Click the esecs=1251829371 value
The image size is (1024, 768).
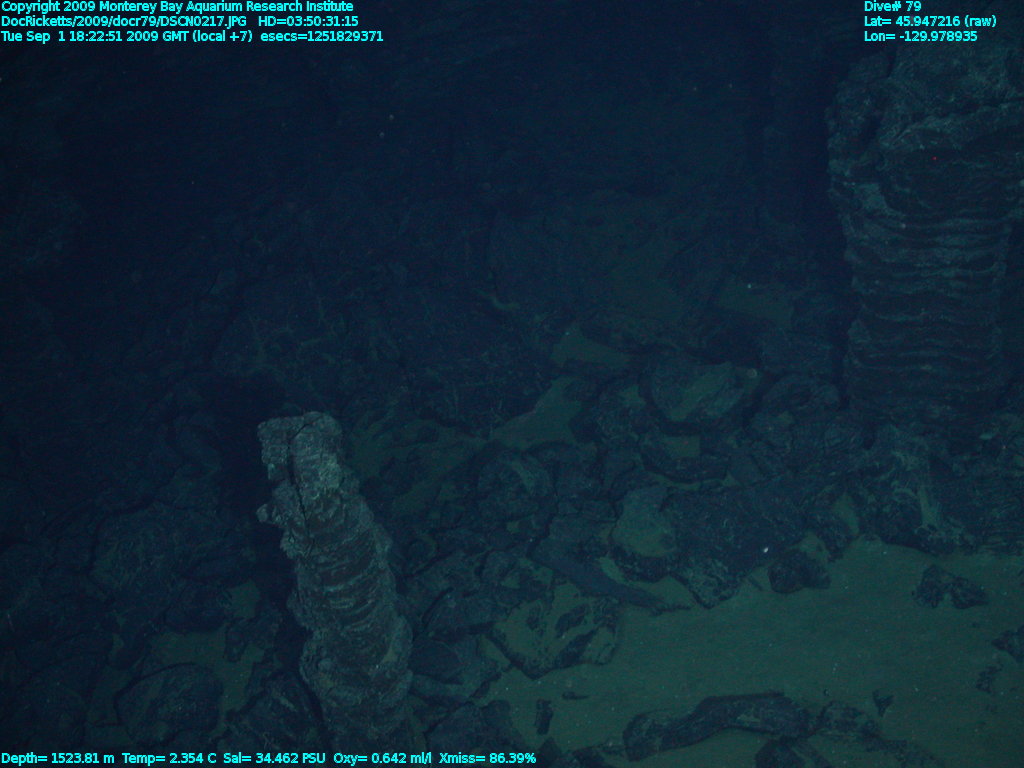click(321, 36)
